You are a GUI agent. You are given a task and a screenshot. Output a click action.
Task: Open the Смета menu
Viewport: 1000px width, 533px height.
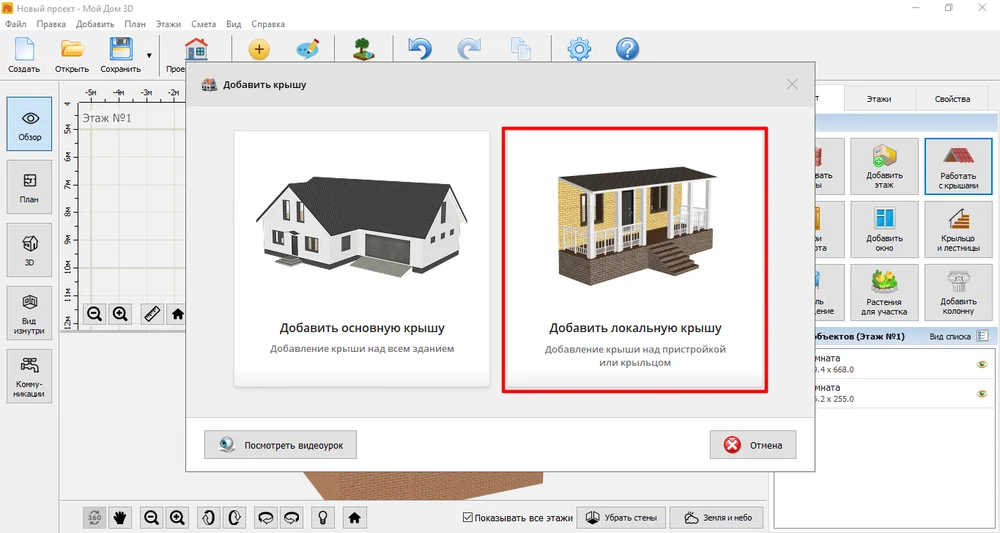point(203,24)
